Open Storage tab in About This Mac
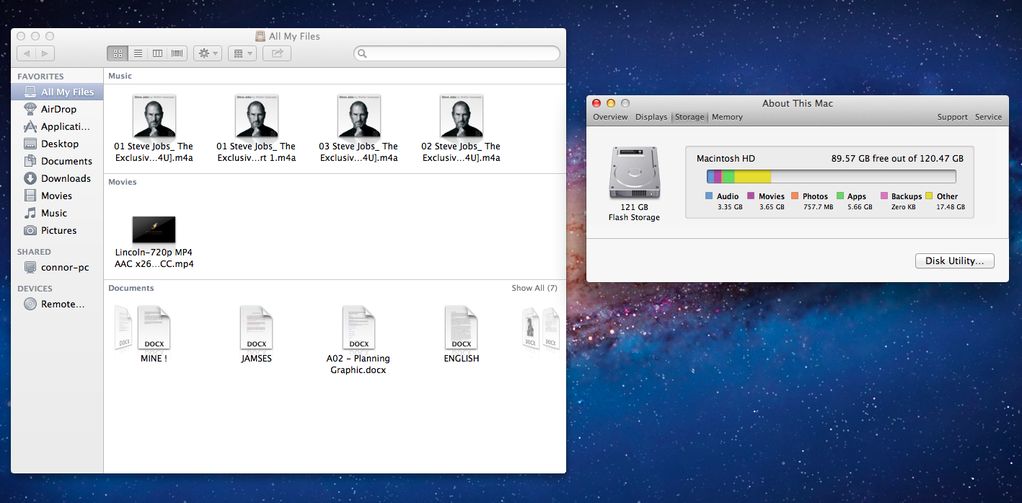Viewport: 1022px width, 503px height. coord(690,117)
